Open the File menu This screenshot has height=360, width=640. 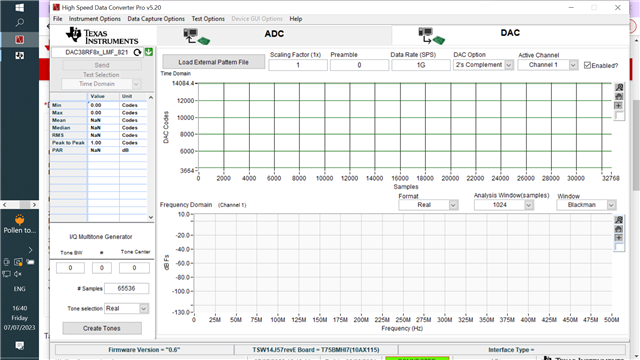[x=58, y=19]
